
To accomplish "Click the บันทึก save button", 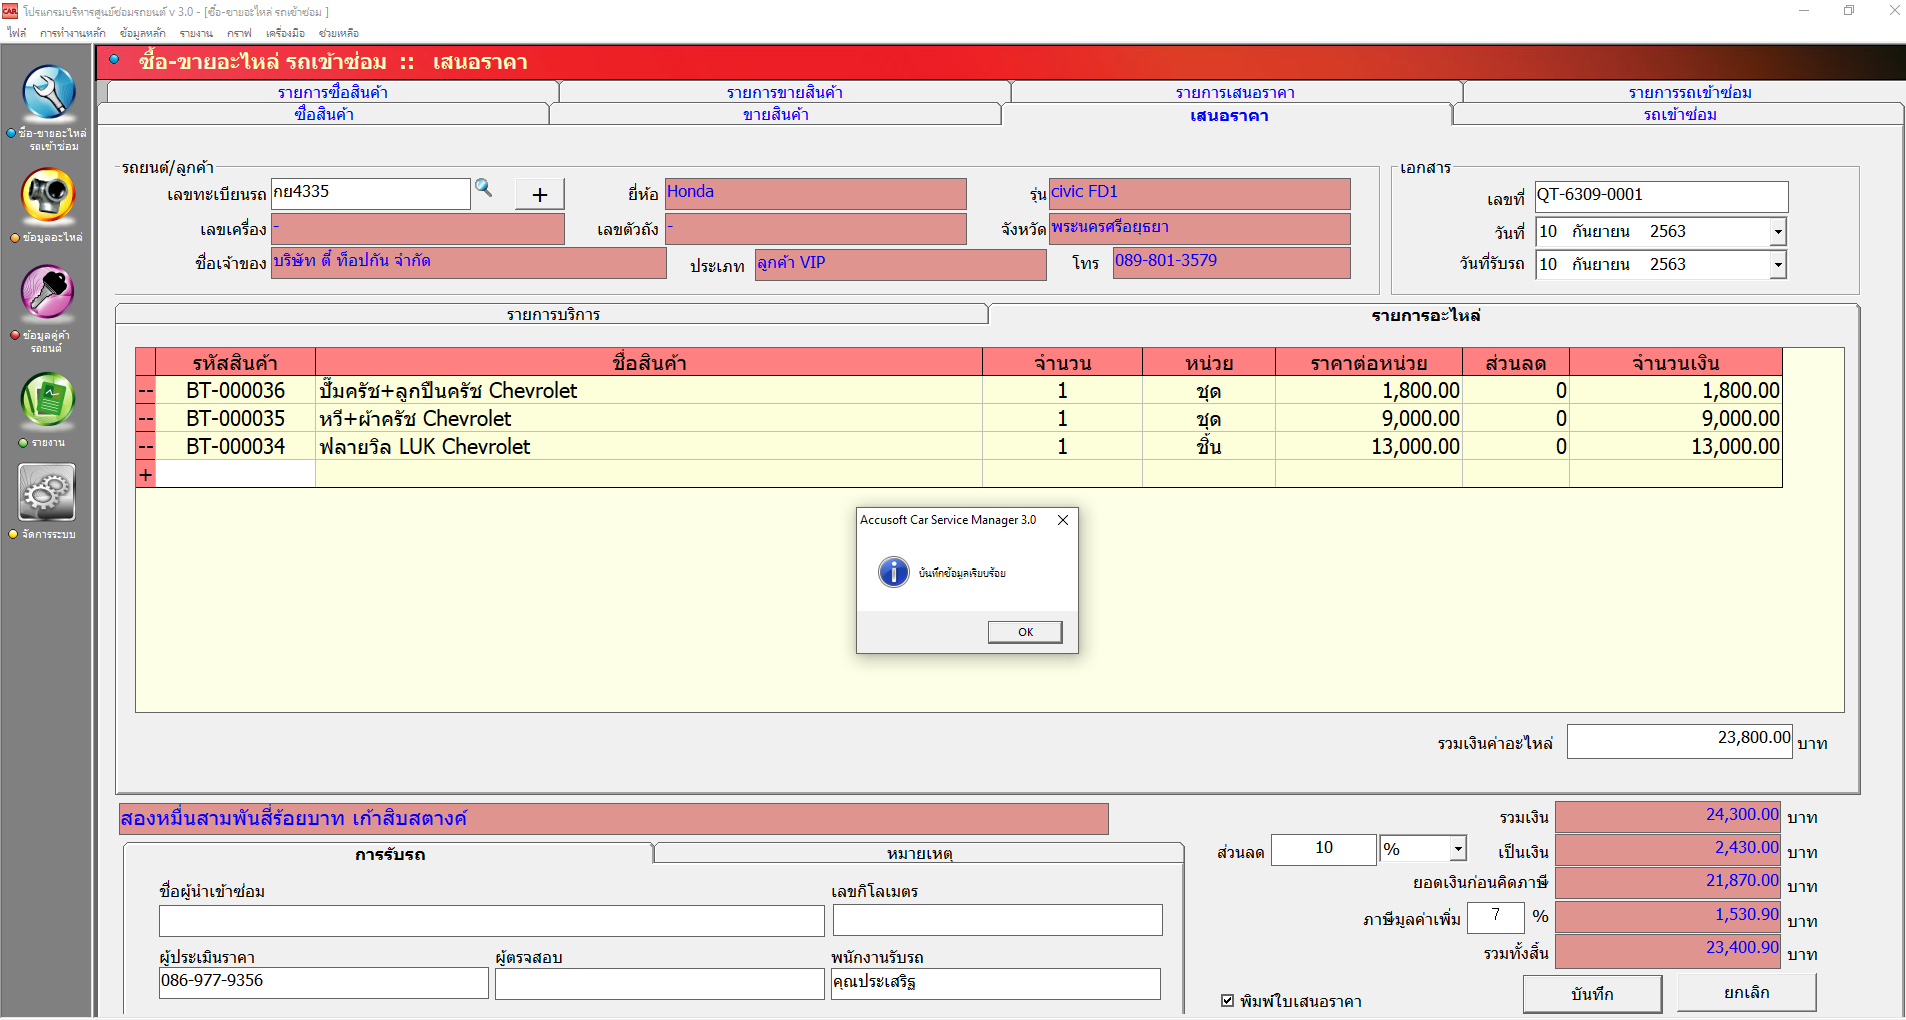I will point(1592,993).
